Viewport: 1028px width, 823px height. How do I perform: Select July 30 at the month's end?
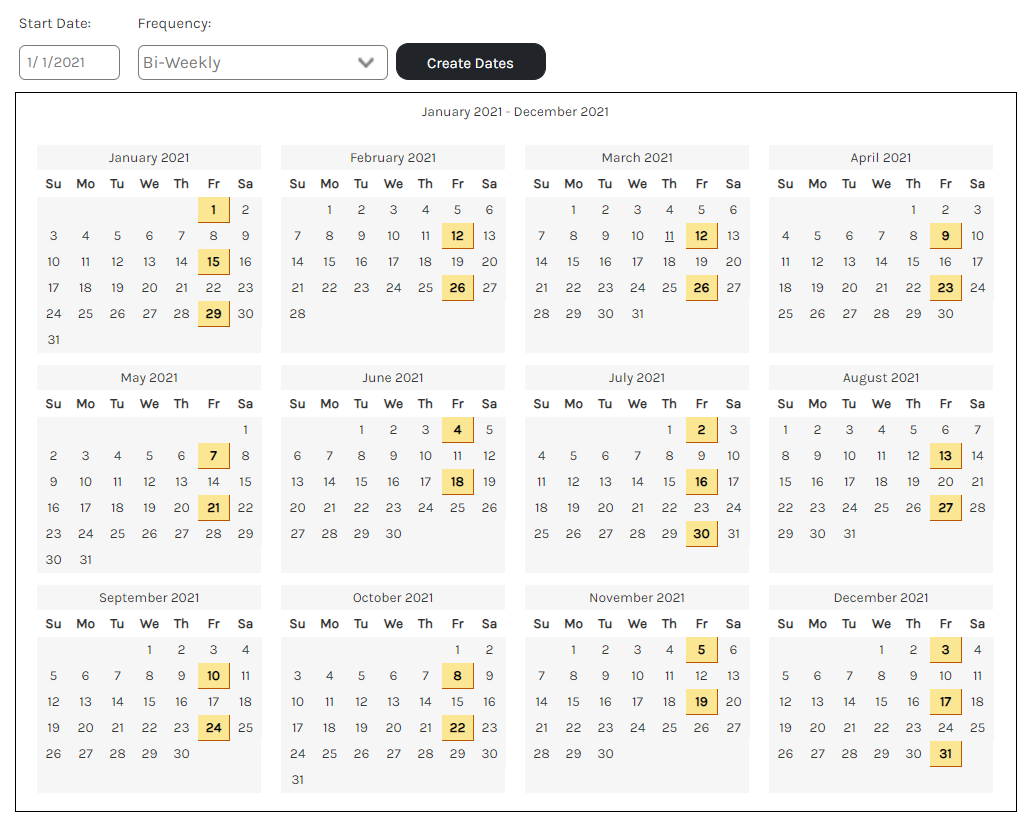(701, 533)
